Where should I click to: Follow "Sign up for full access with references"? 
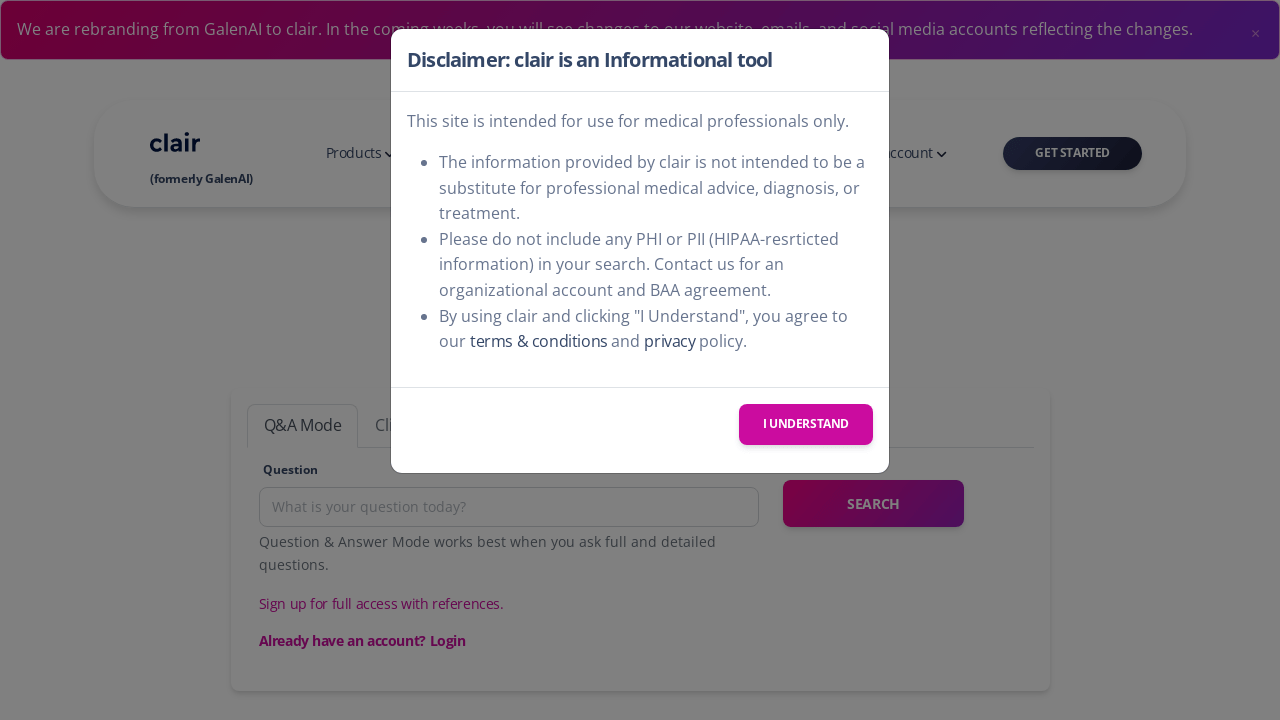(381, 604)
